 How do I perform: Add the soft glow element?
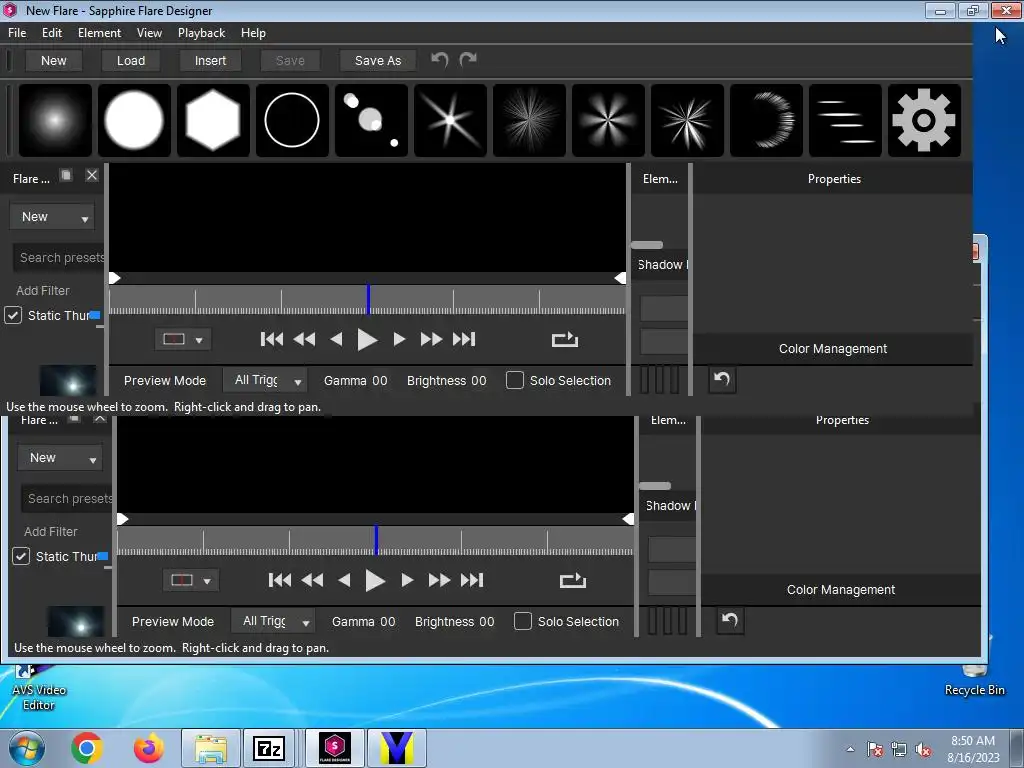[x=56, y=120]
